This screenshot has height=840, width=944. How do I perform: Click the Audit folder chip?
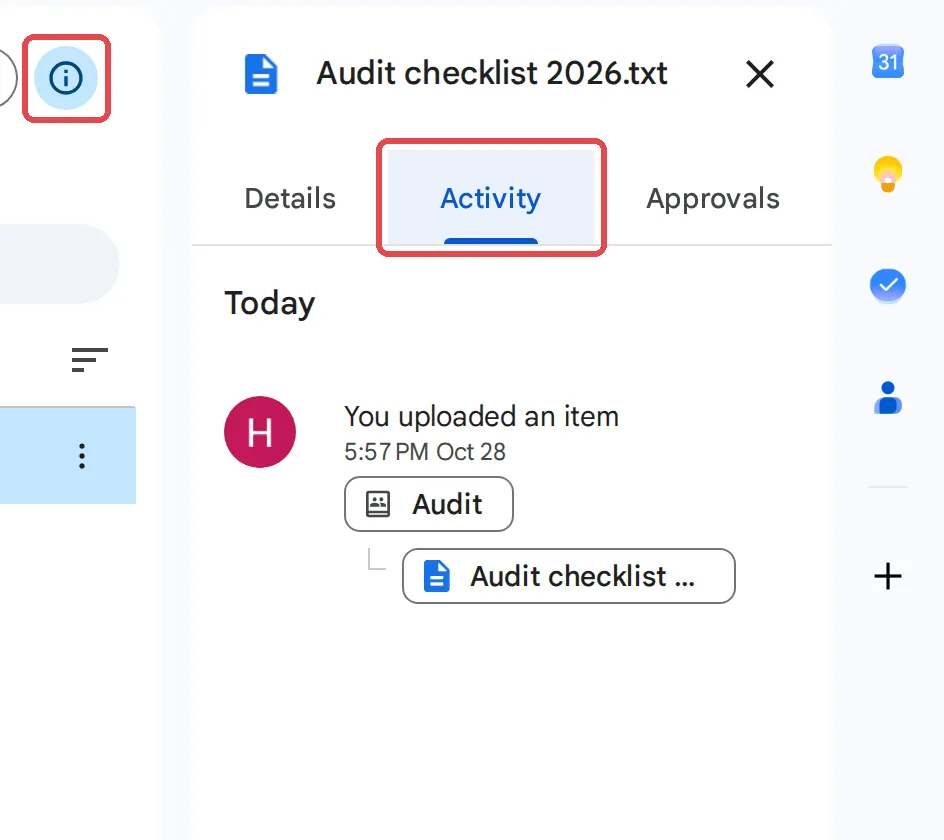[429, 504]
